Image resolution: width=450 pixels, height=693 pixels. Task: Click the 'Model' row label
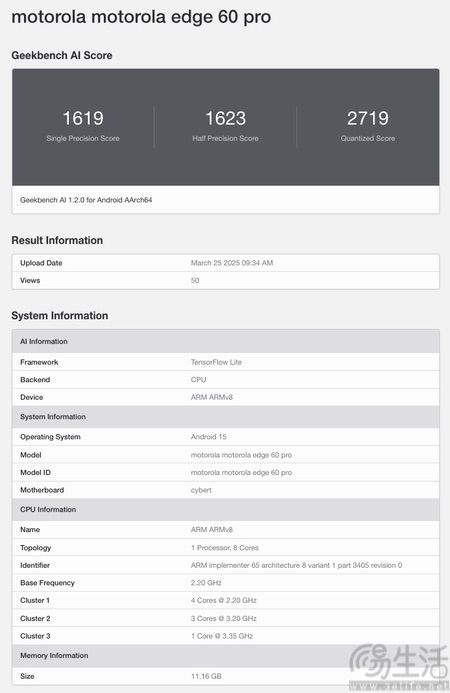pyautogui.click(x=31, y=455)
